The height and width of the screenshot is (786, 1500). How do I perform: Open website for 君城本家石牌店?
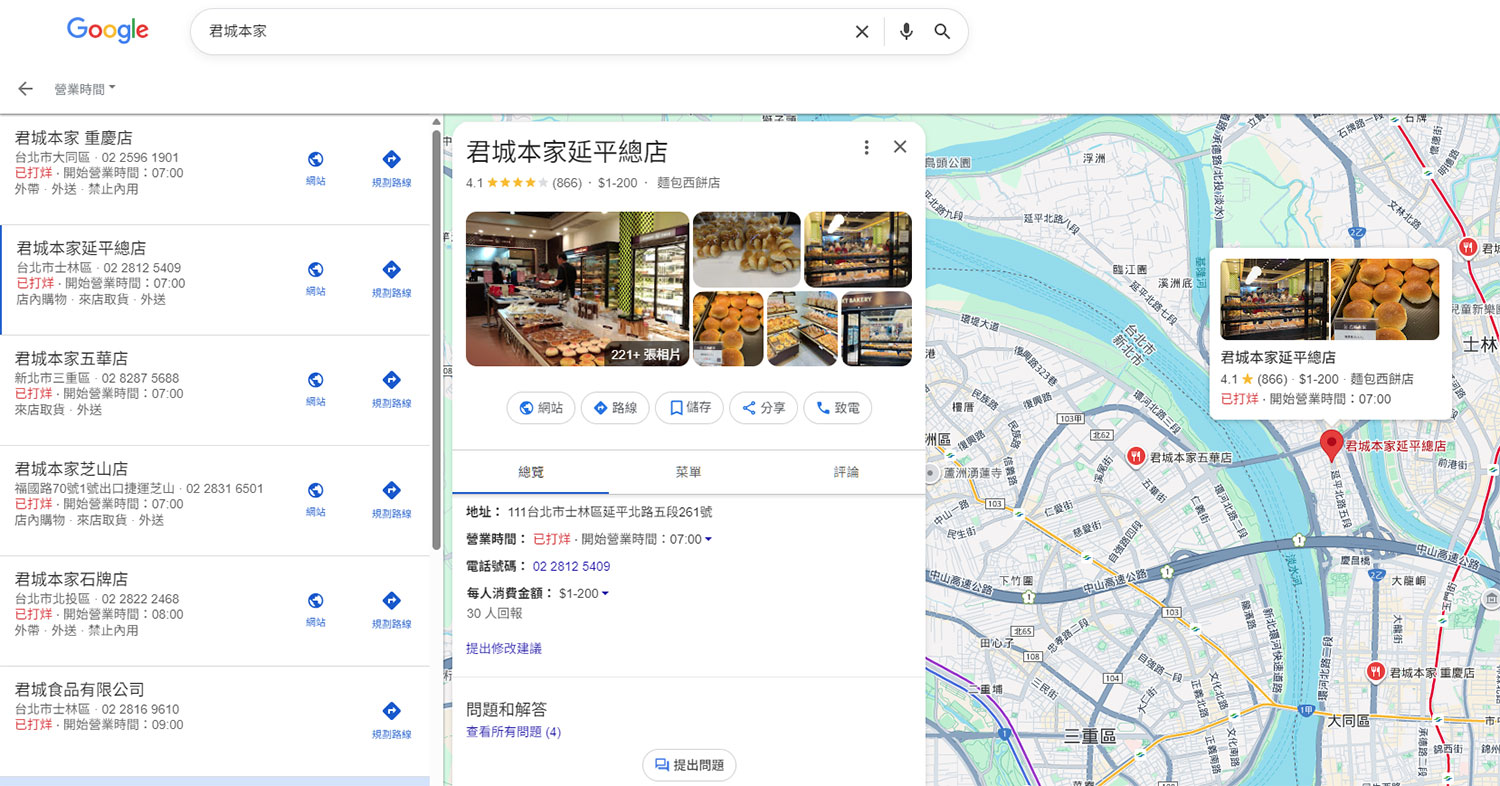pos(316,609)
